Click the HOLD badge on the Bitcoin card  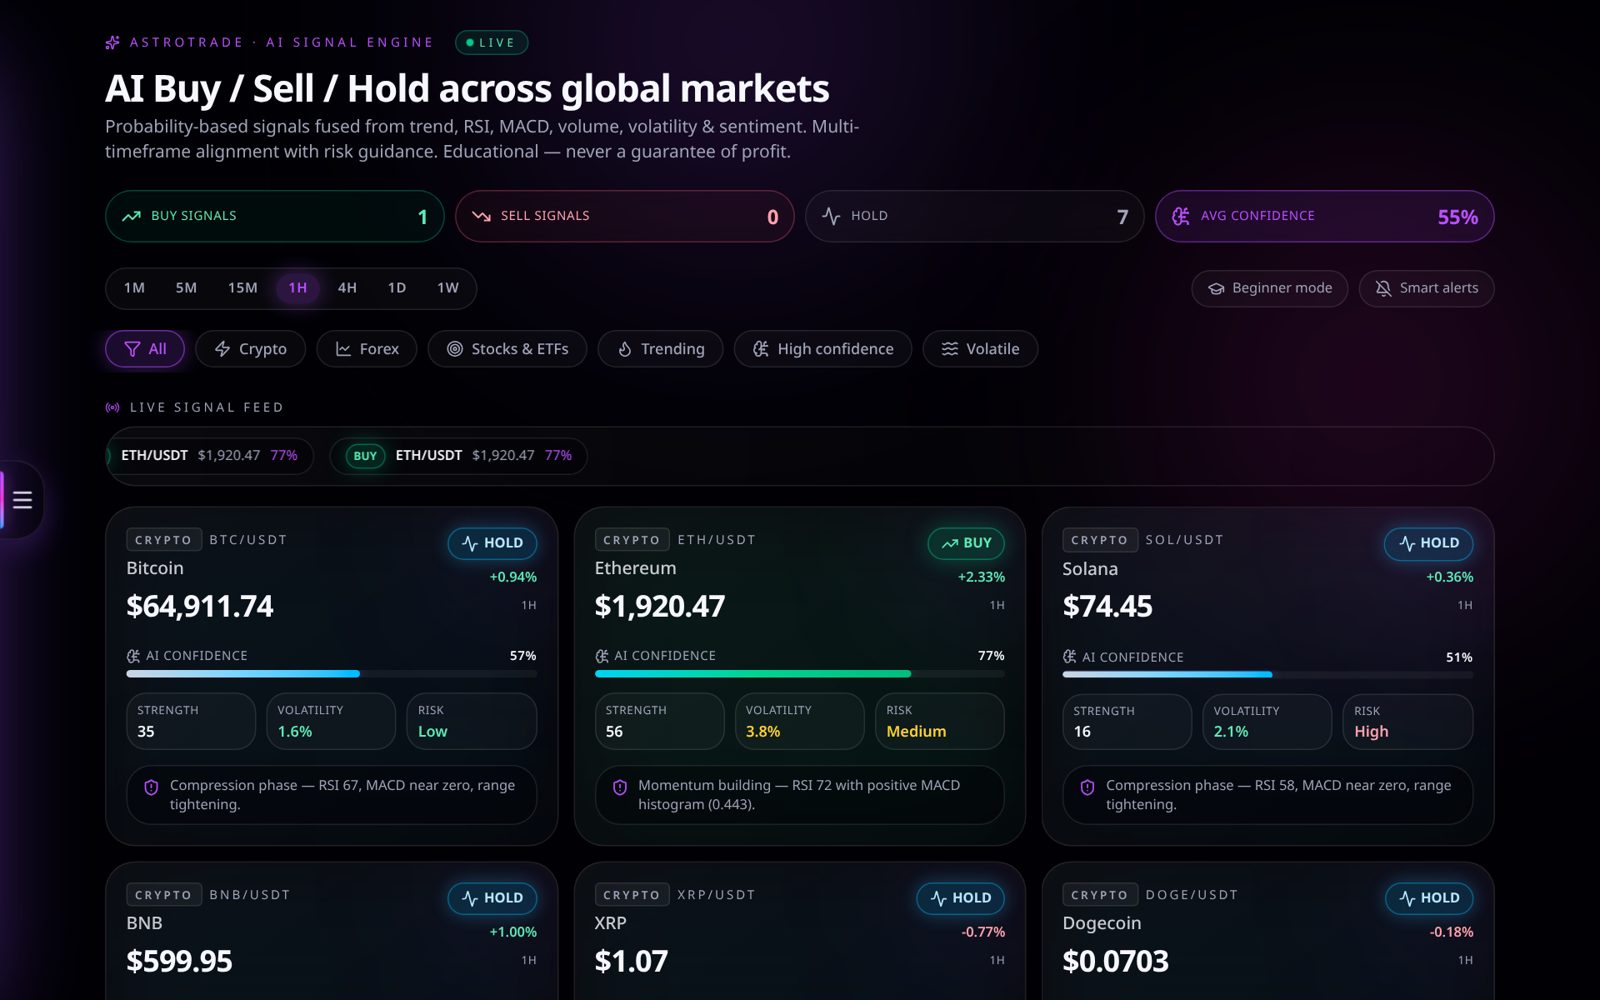tap(492, 543)
